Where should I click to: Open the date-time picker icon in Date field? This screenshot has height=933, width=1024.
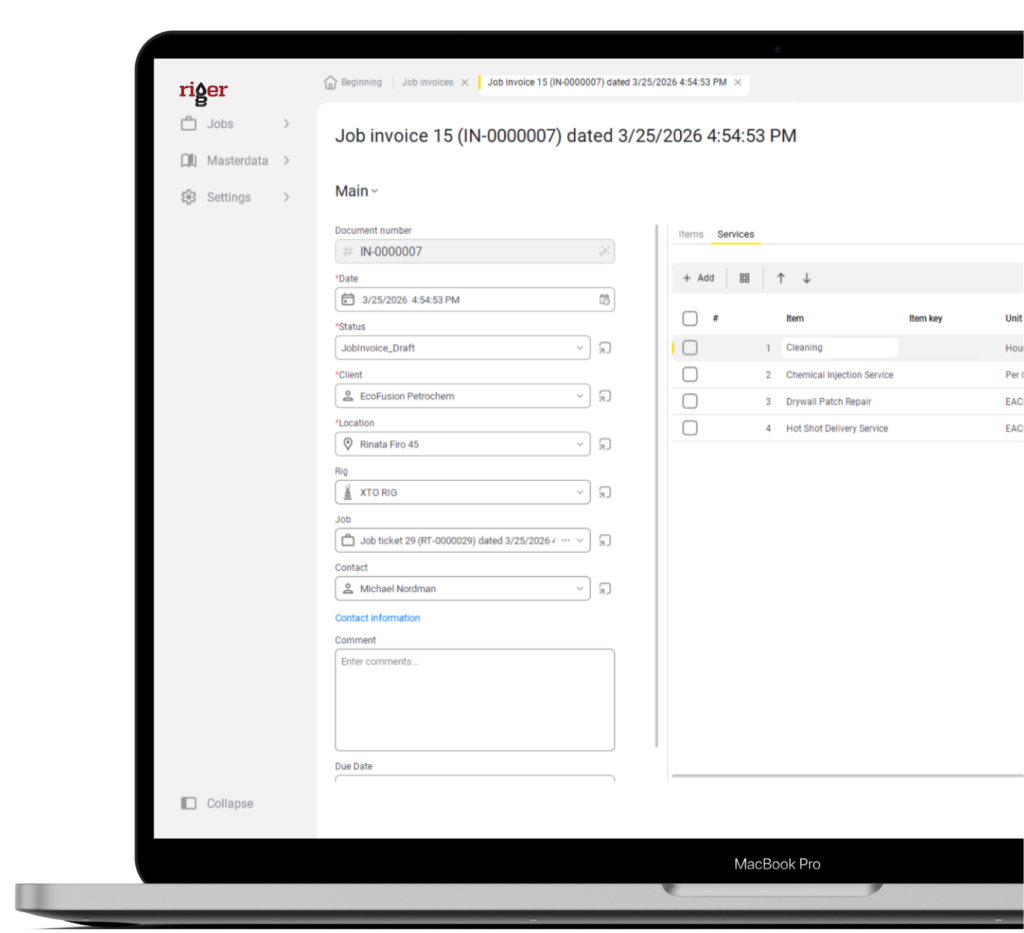pyautogui.click(x=605, y=300)
